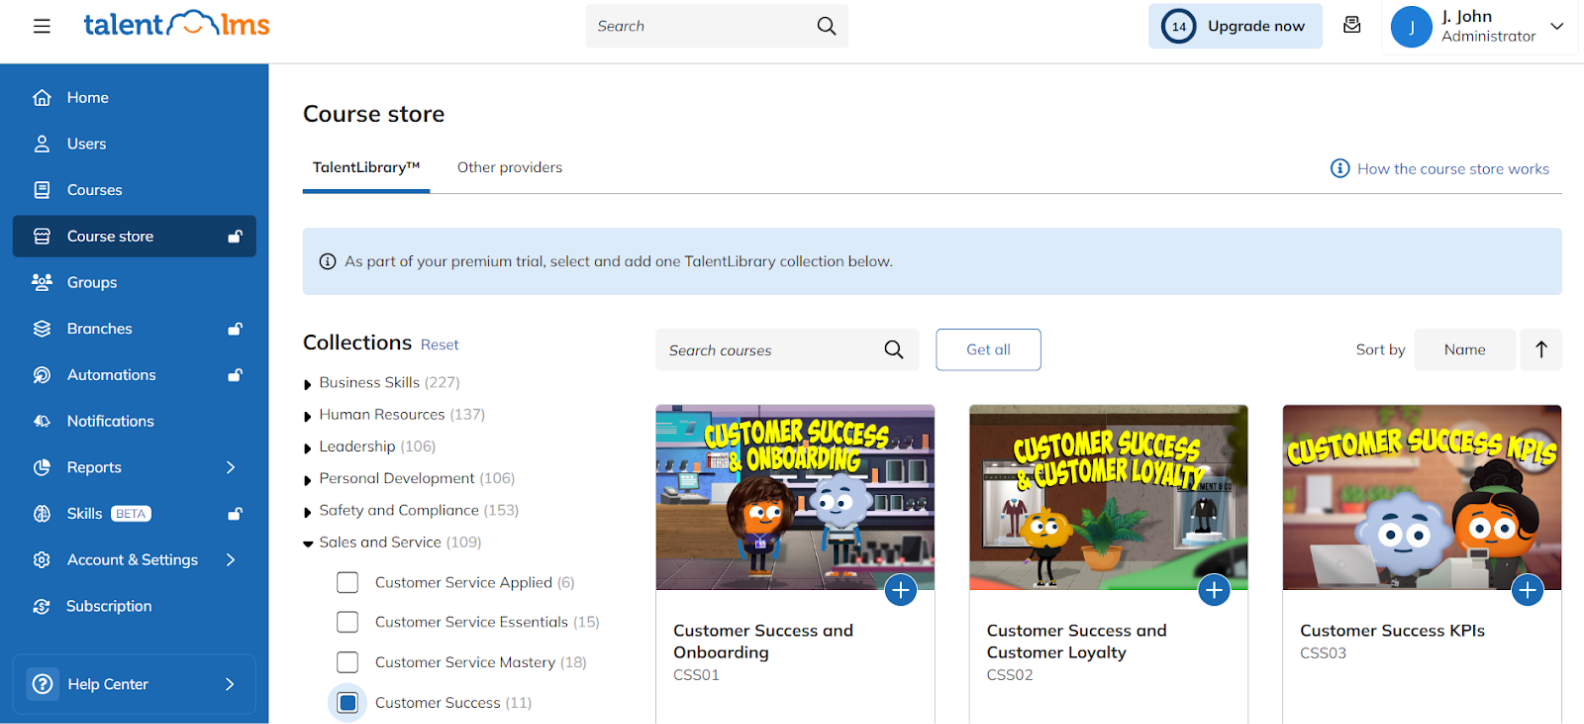Open the Sort by Name dropdown
The image size is (1584, 724).
pos(1464,349)
